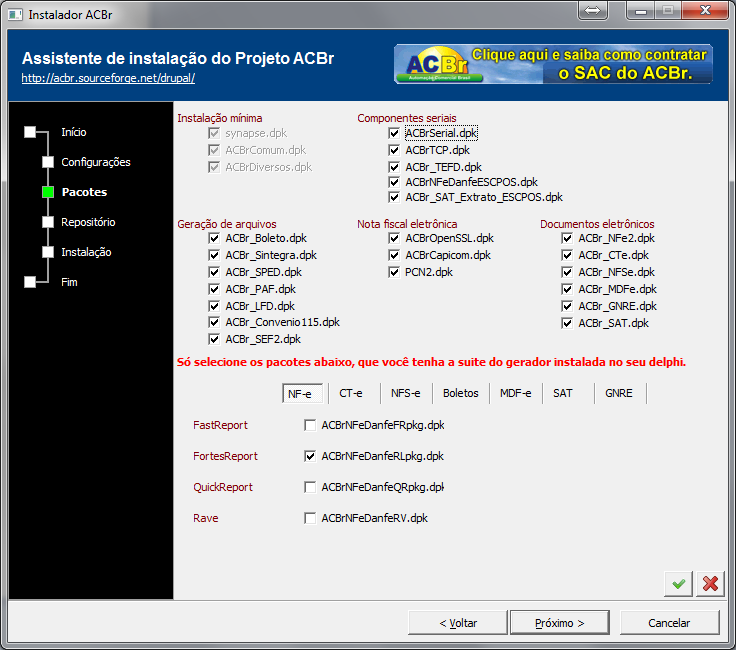Click the Configurações wizard step
Screen dimensions: 736x650
tap(96, 162)
